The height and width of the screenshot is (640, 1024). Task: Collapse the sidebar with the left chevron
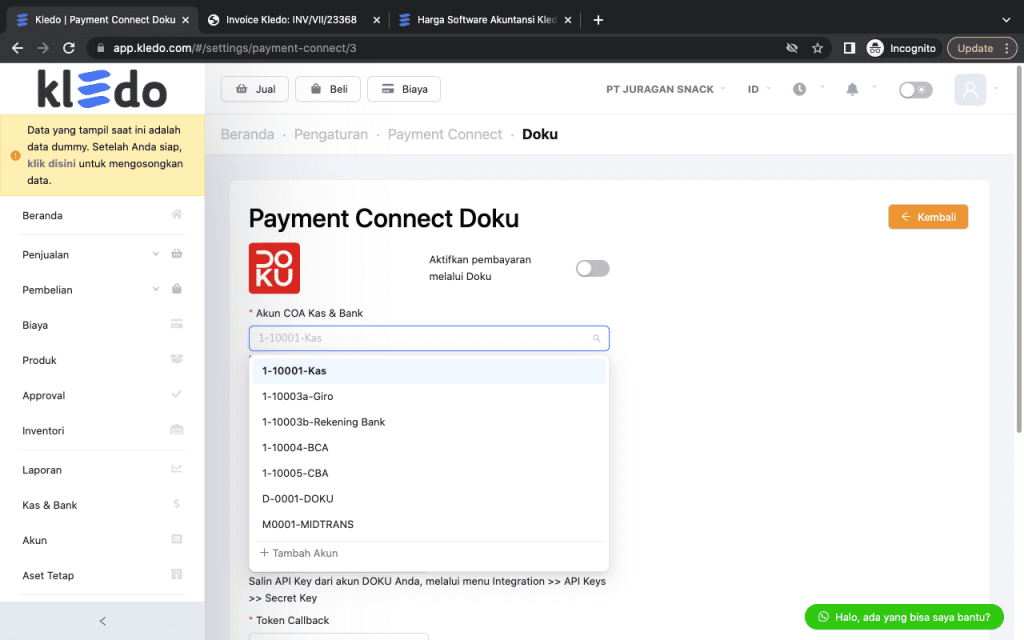coord(103,621)
